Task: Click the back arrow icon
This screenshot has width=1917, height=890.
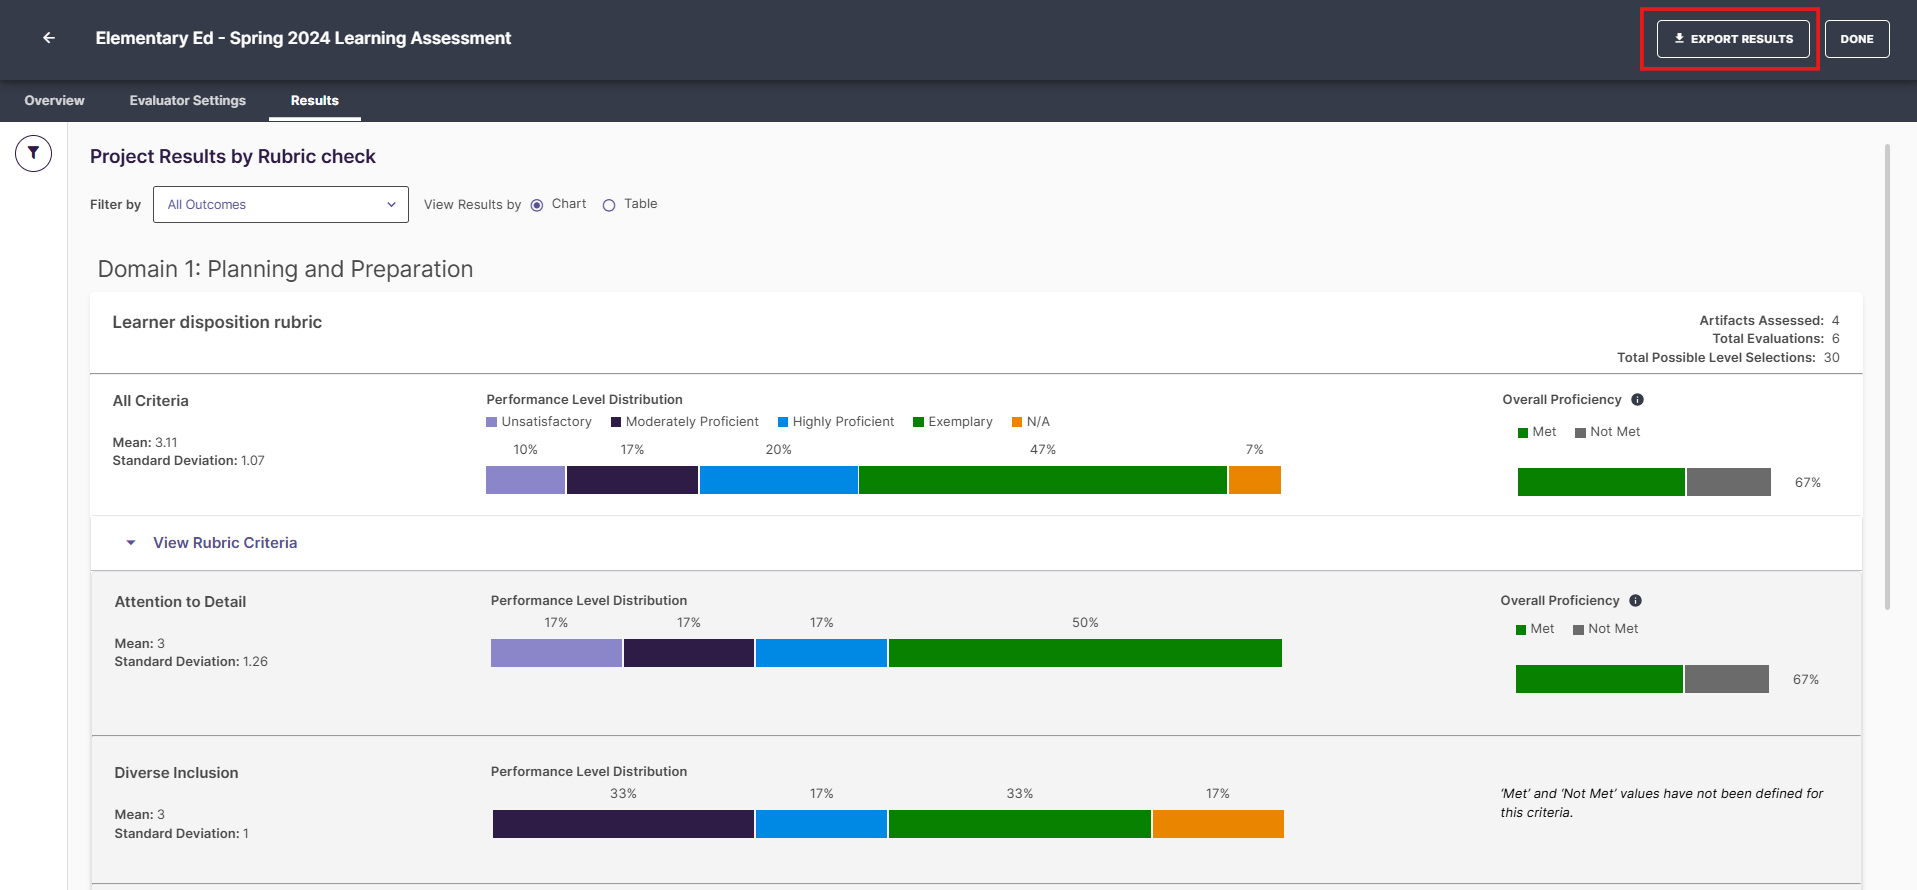Action: click(48, 38)
